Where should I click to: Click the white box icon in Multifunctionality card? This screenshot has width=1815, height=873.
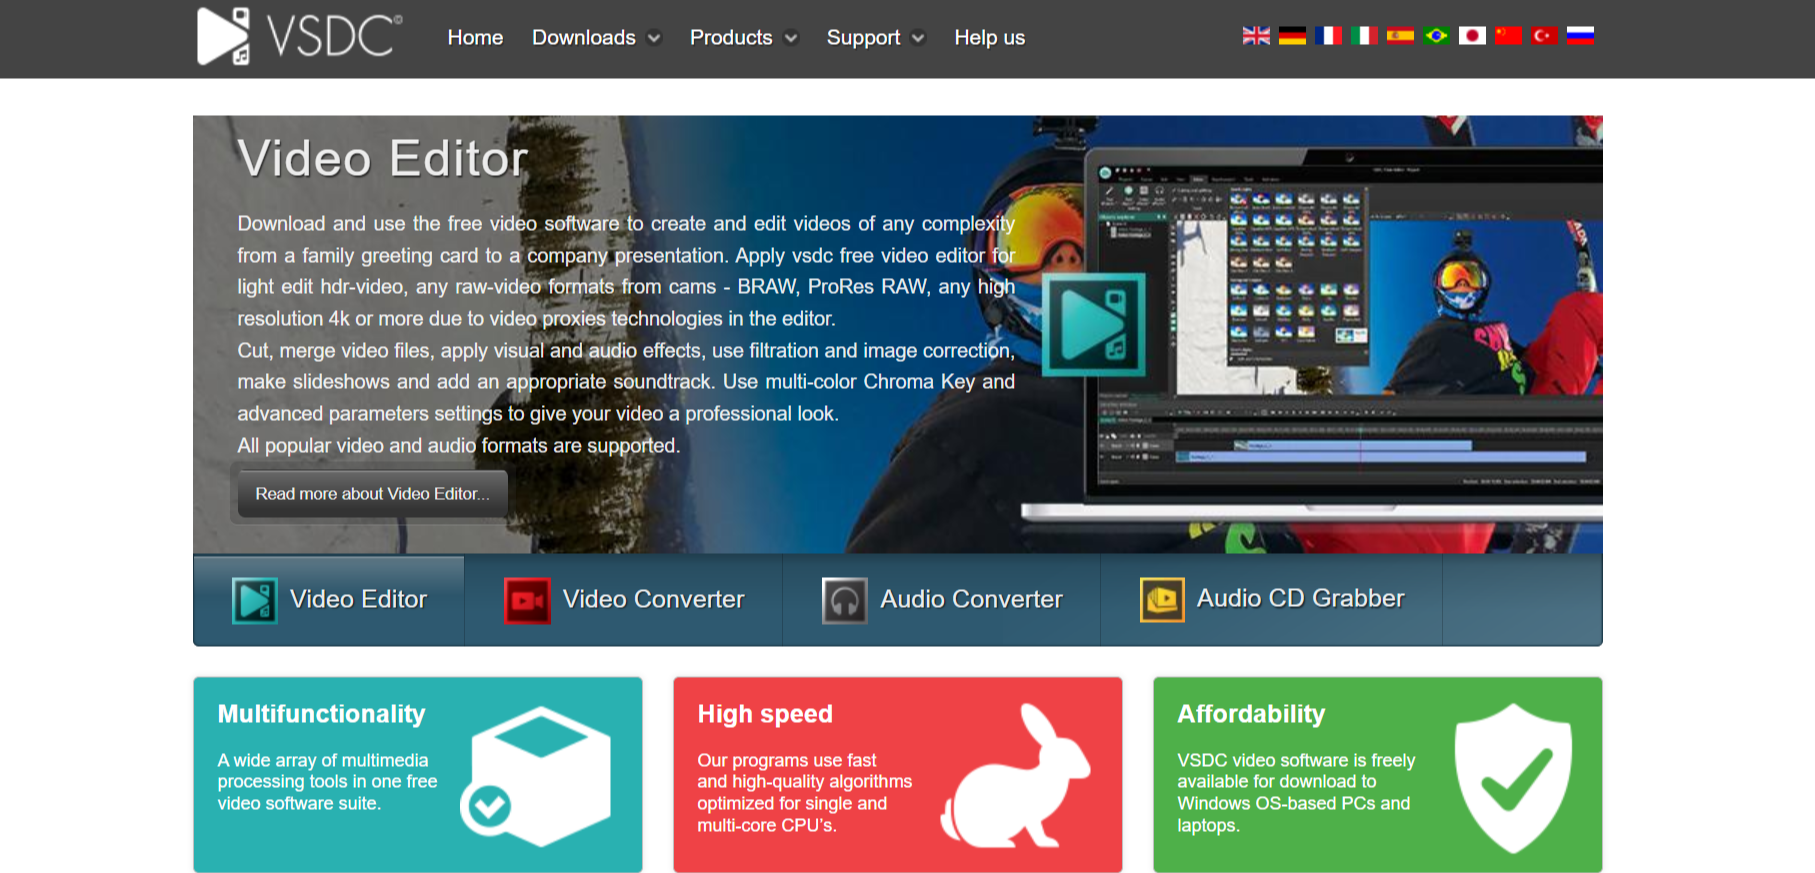click(x=536, y=777)
